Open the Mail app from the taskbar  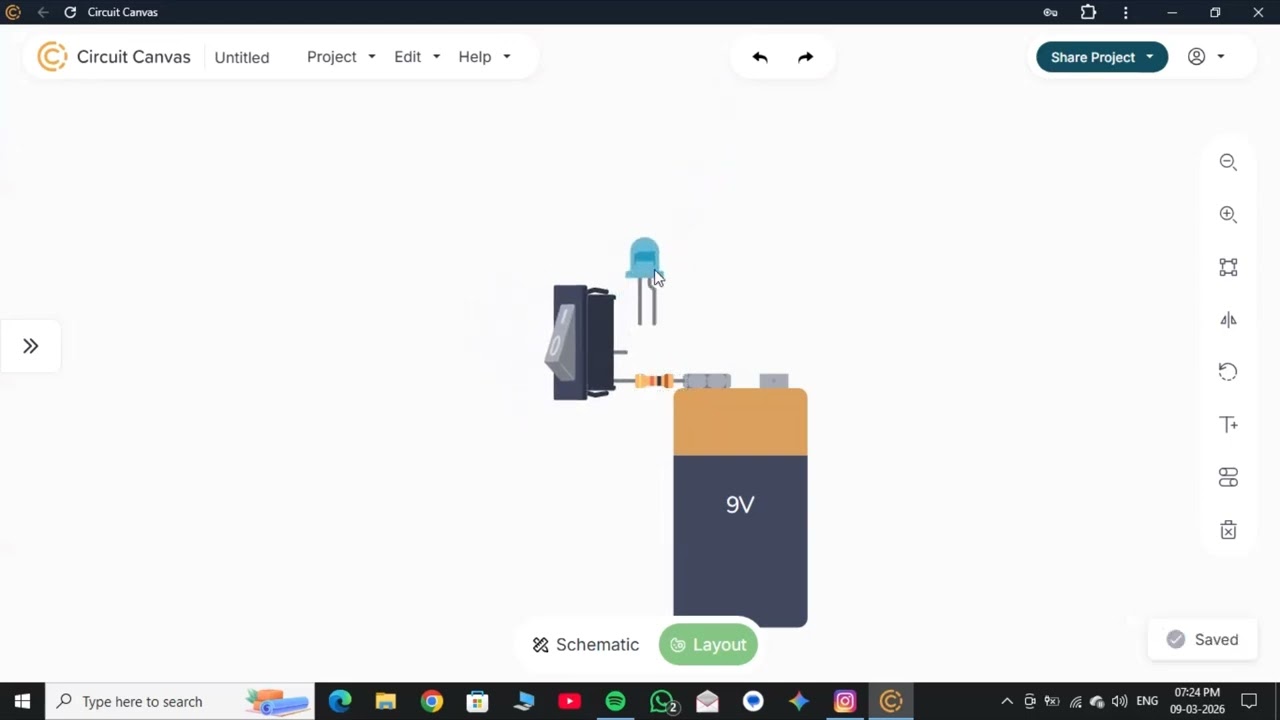707,701
